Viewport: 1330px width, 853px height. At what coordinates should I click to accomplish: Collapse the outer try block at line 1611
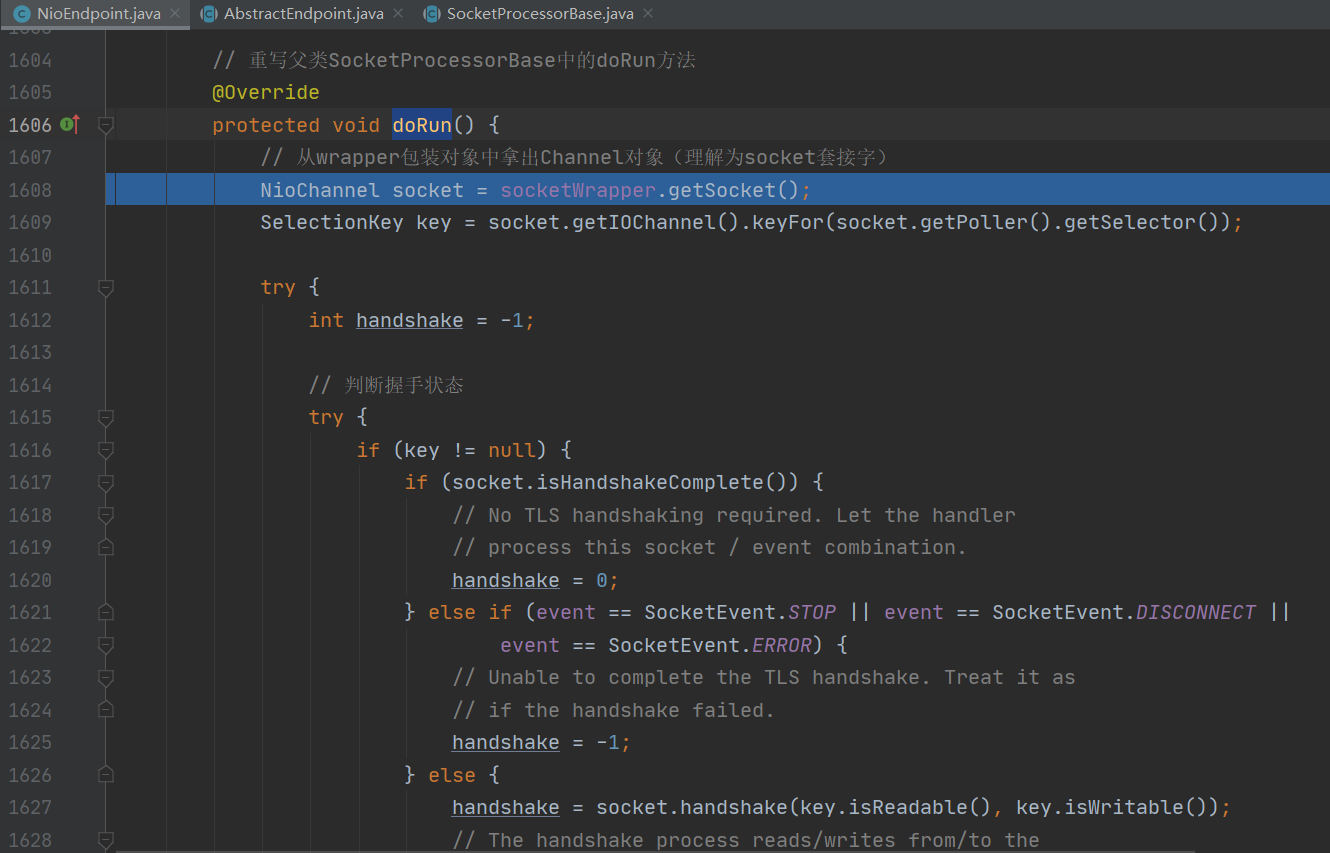(106, 287)
